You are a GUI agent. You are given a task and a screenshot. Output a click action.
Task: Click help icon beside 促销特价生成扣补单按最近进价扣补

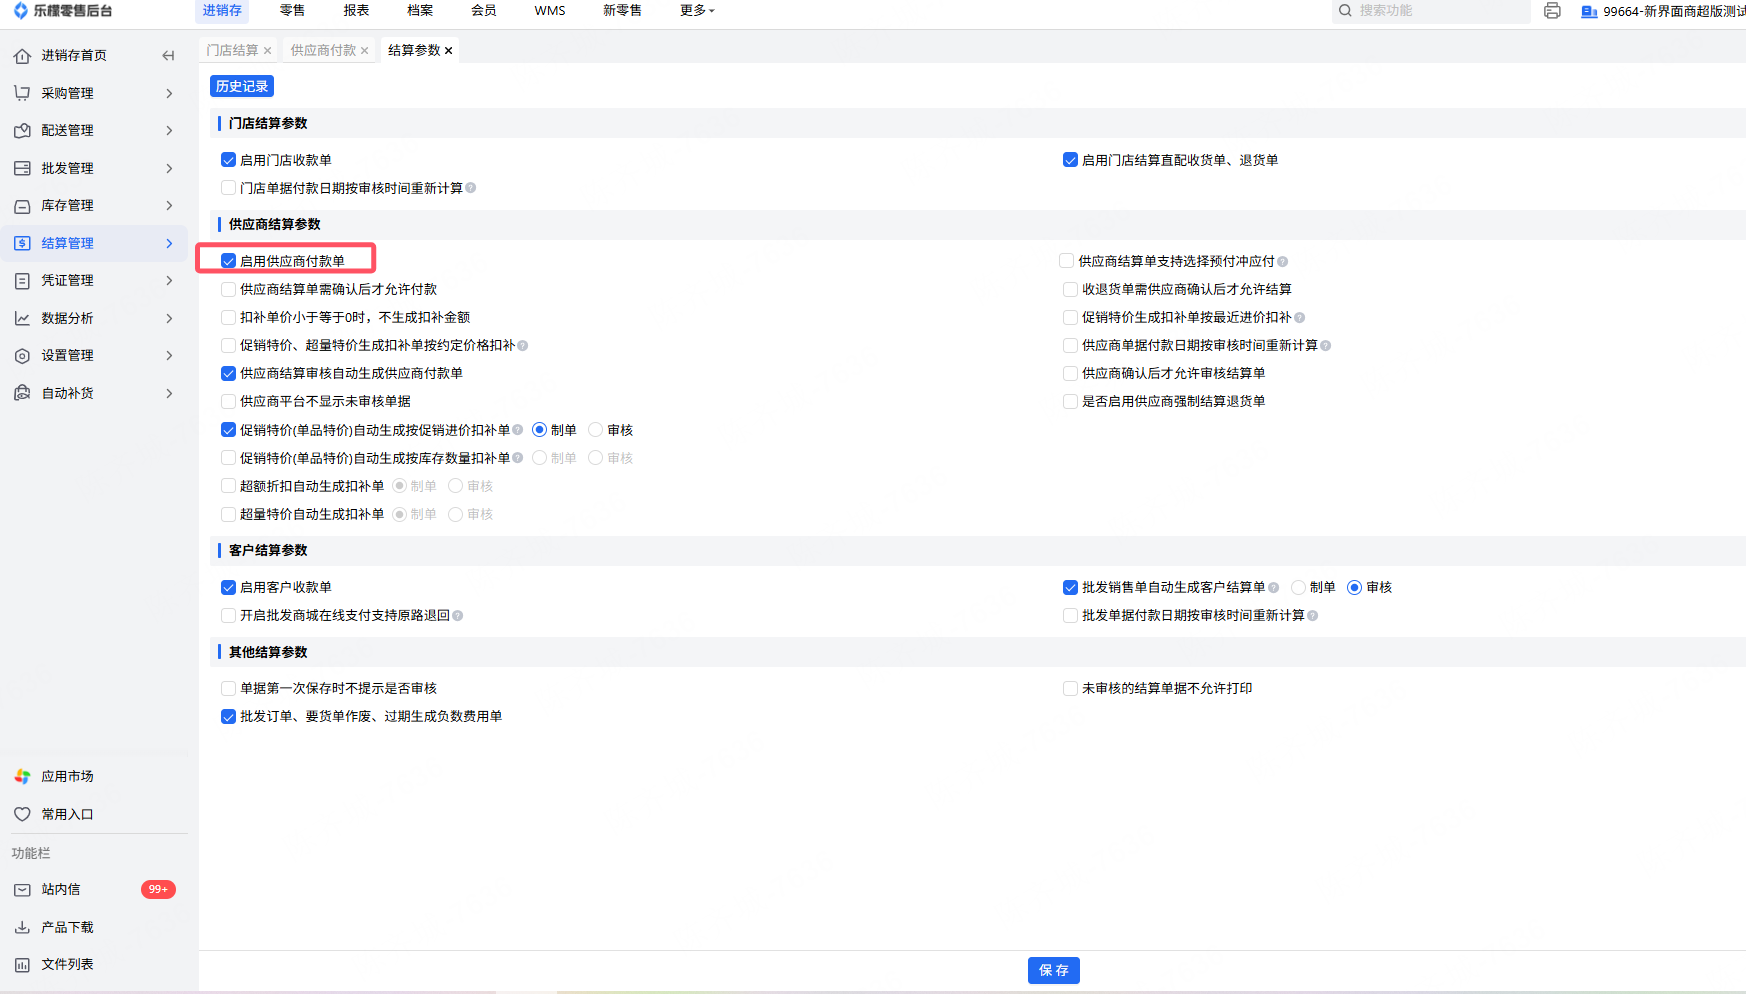(1299, 318)
